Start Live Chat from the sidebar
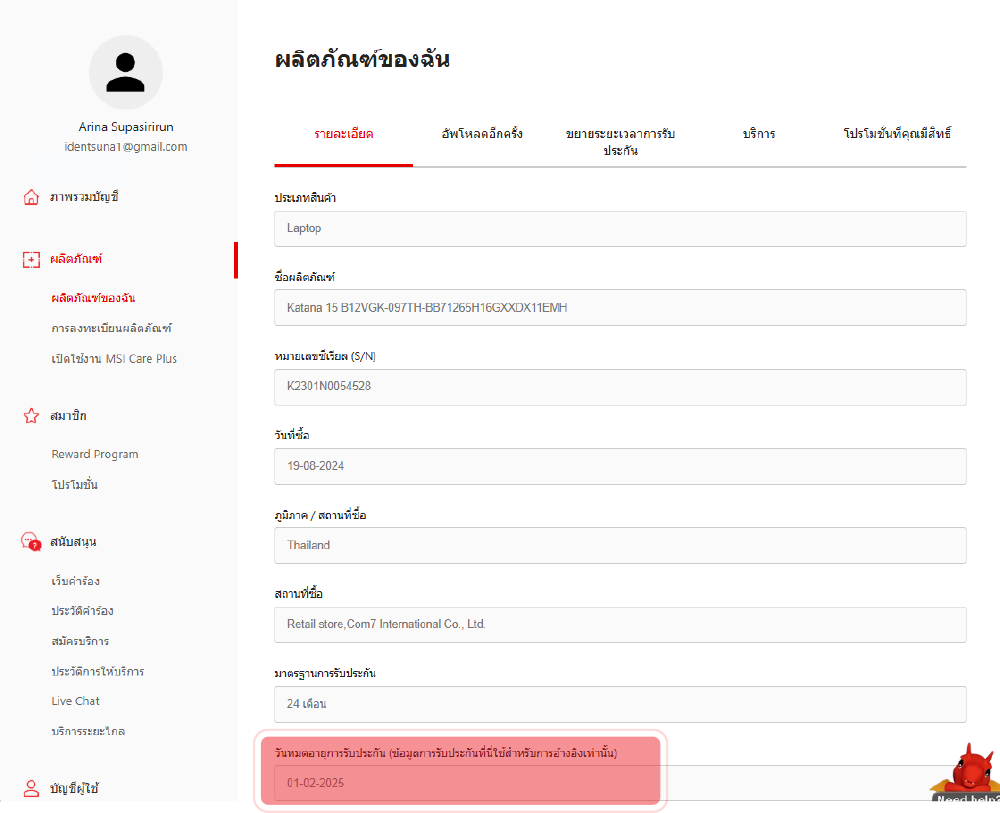1000x813 pixels. click(75, 701)
